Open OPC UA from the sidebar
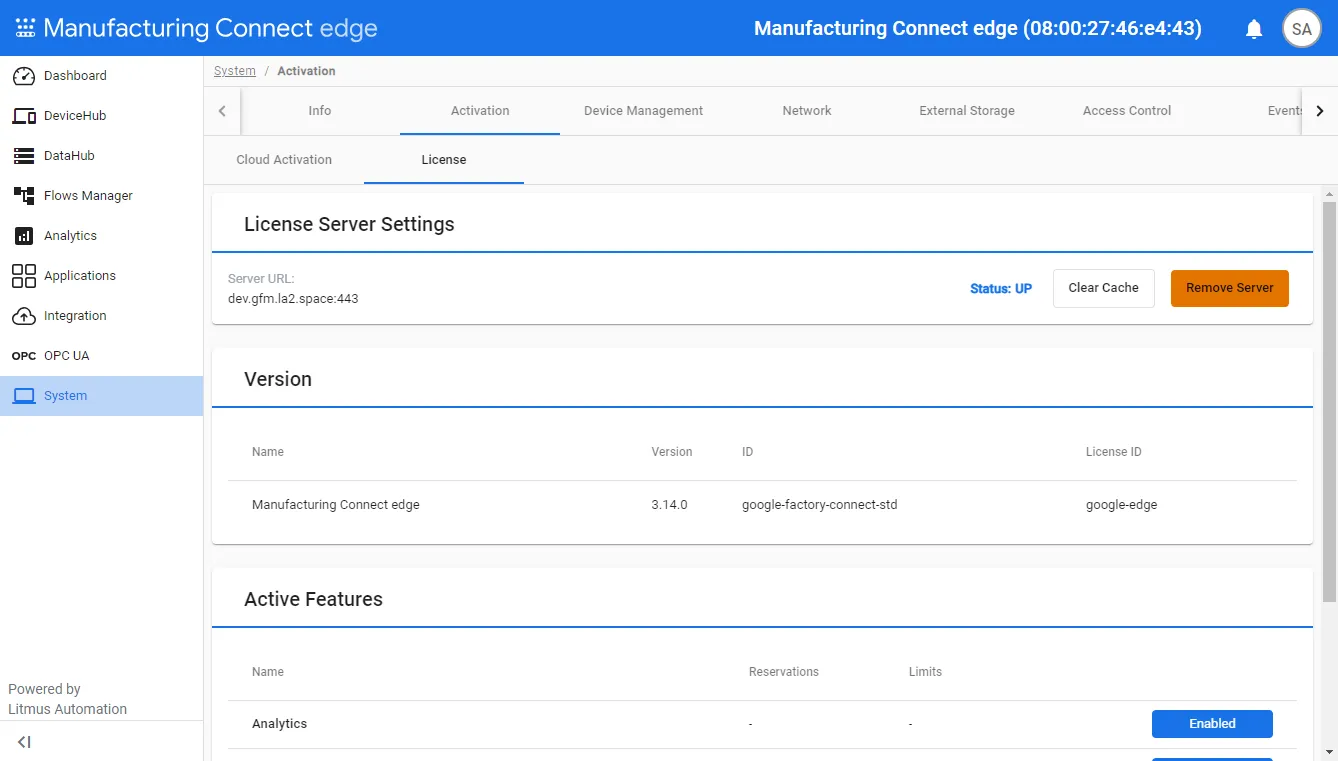This screenshot has height=761, width=1338. (102, 356)
